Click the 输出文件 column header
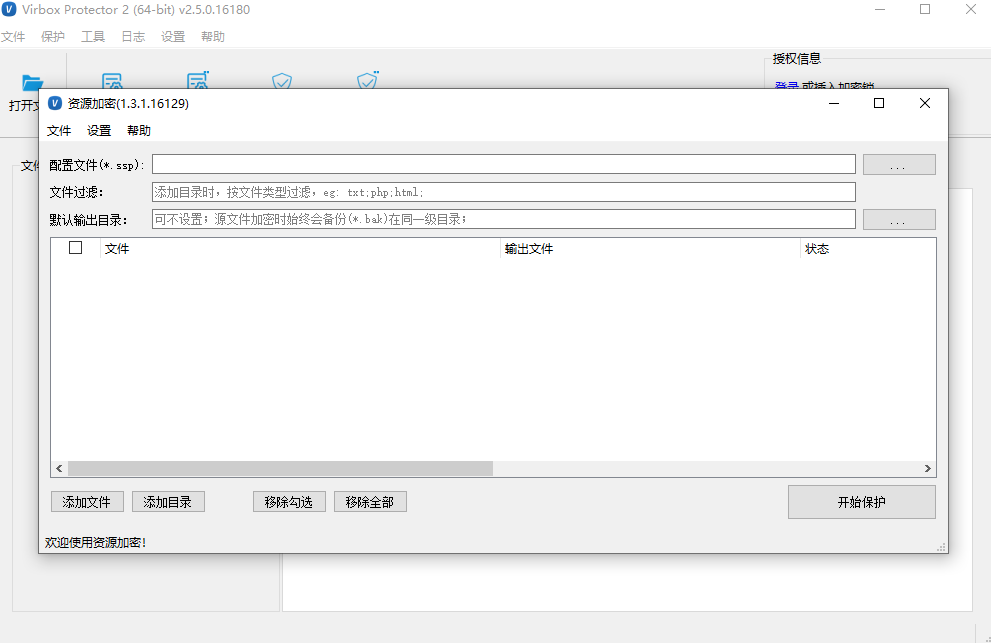The height and width of the screenshot is (643, 991). pos(650,248)
